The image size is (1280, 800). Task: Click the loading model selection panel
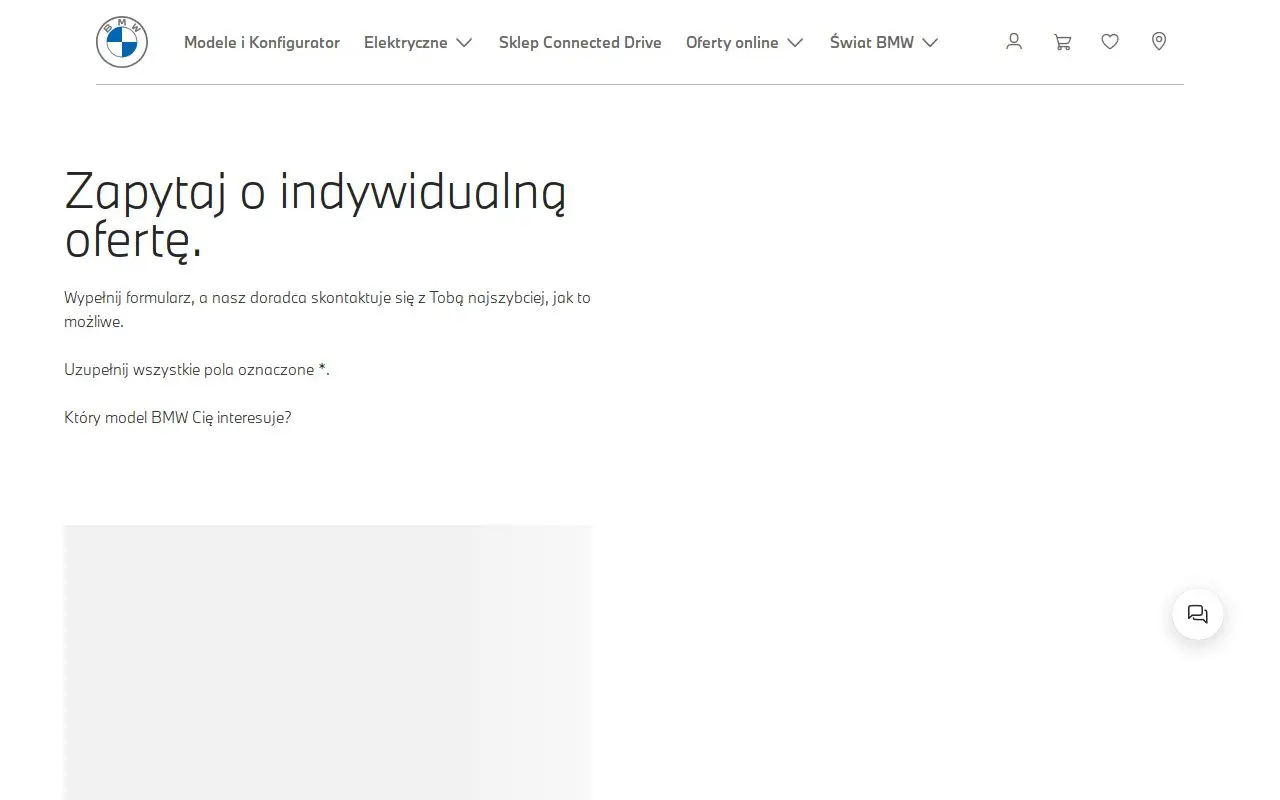click(x=328, y=662)
